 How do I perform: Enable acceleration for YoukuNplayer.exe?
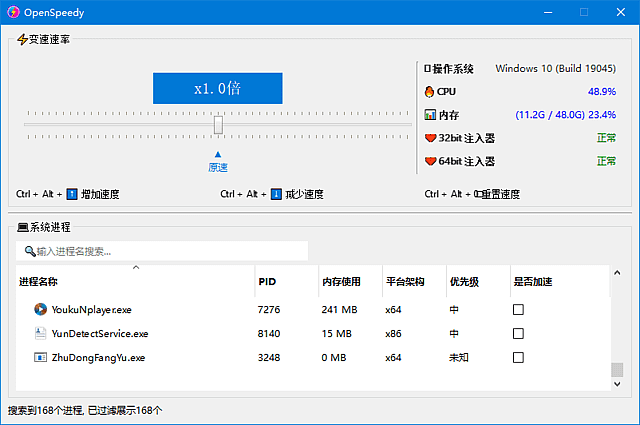(518, 310)
